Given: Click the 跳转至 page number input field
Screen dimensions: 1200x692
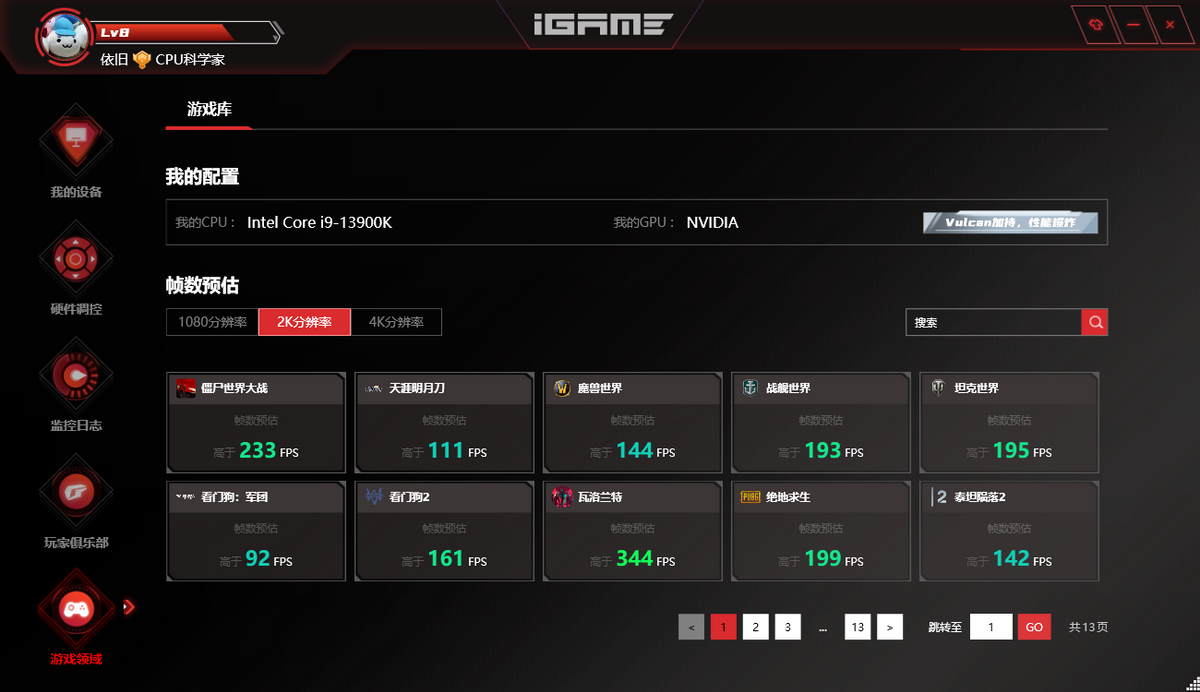Looking at the screenshot, I should (x=991, y=626).
